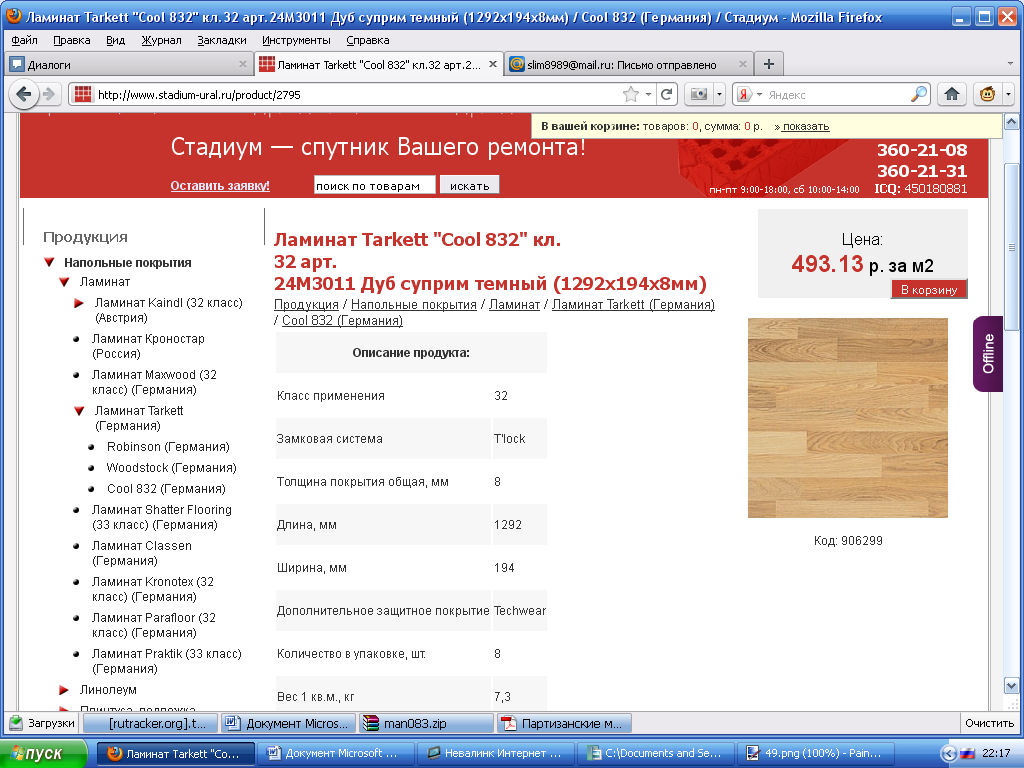Click Продукция breadcrumb link

[306, 304]
